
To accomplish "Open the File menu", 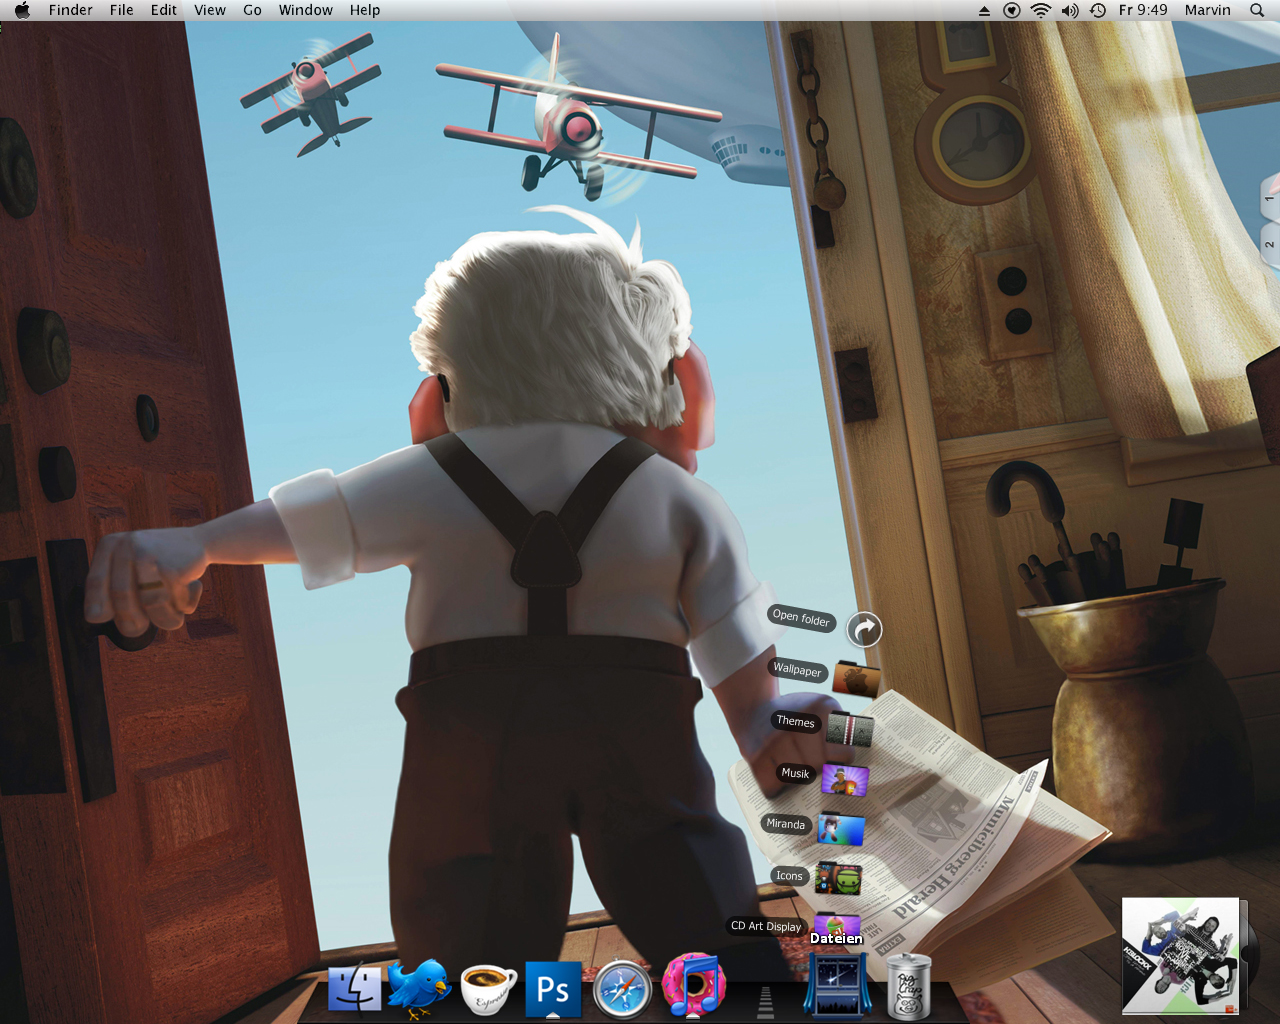I will point(121,10).
